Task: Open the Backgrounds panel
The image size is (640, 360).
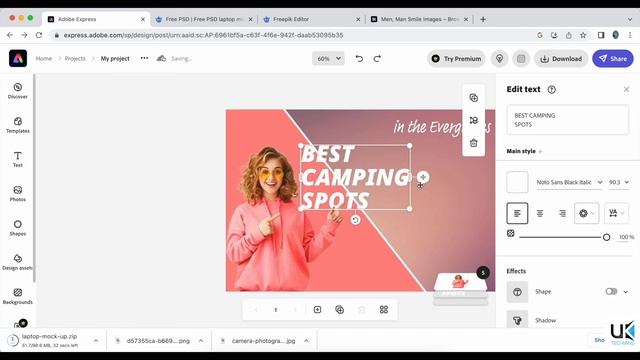Action: pyautogui.click(x=18, y=296)
